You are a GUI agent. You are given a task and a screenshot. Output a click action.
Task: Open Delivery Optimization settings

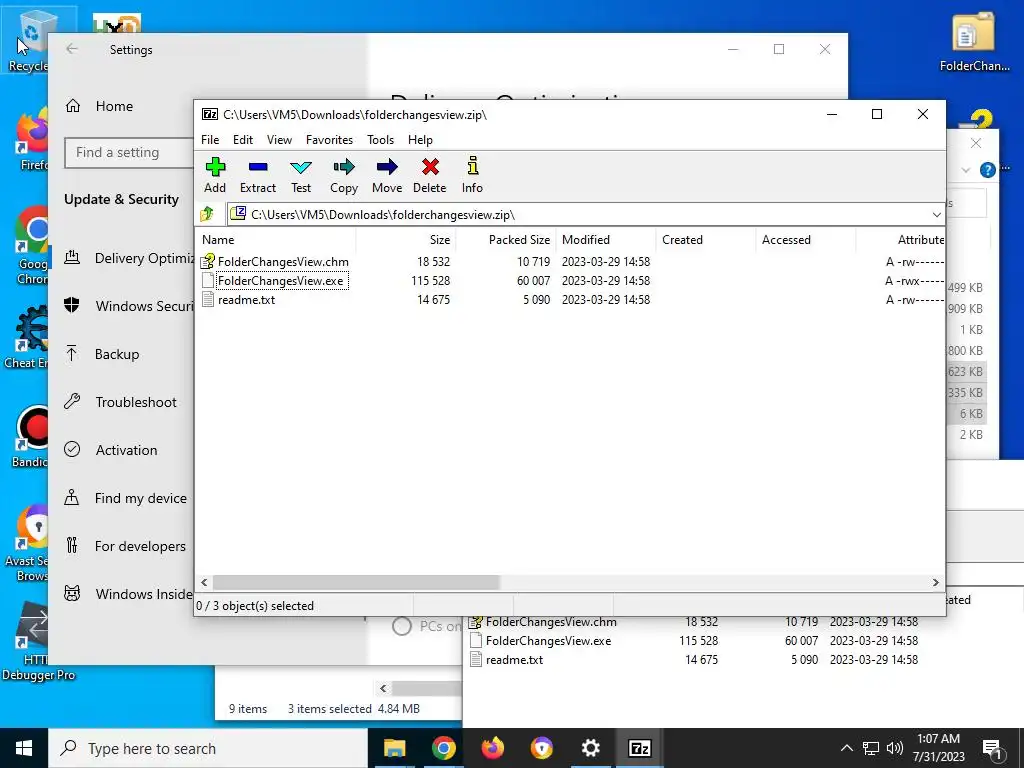point(129,258)
